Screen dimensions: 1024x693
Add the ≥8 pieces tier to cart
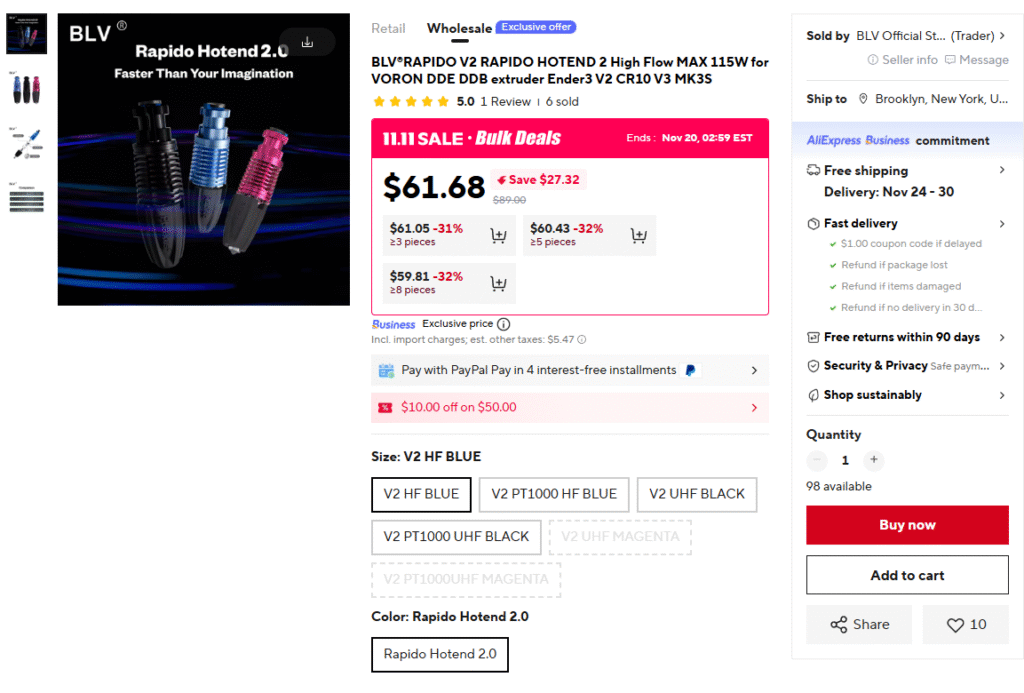pos(498,284)
